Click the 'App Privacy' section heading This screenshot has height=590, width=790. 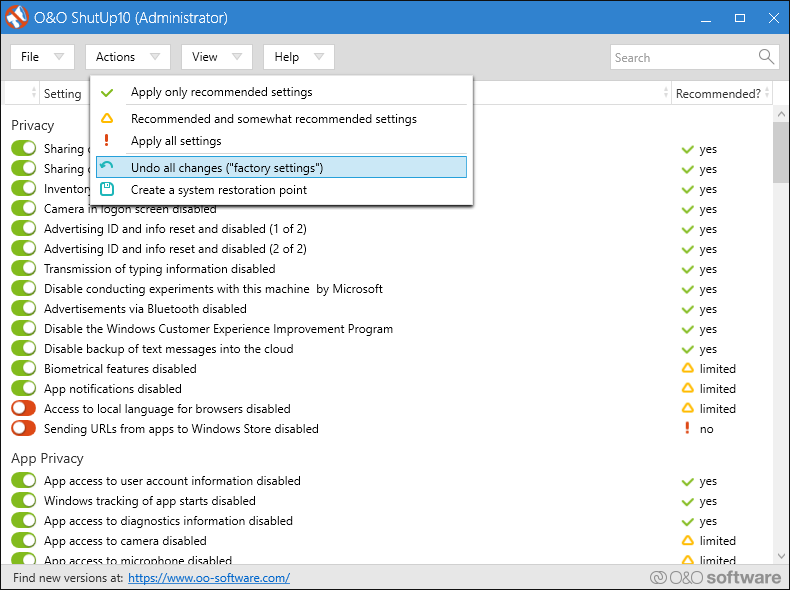pos(47,458)
